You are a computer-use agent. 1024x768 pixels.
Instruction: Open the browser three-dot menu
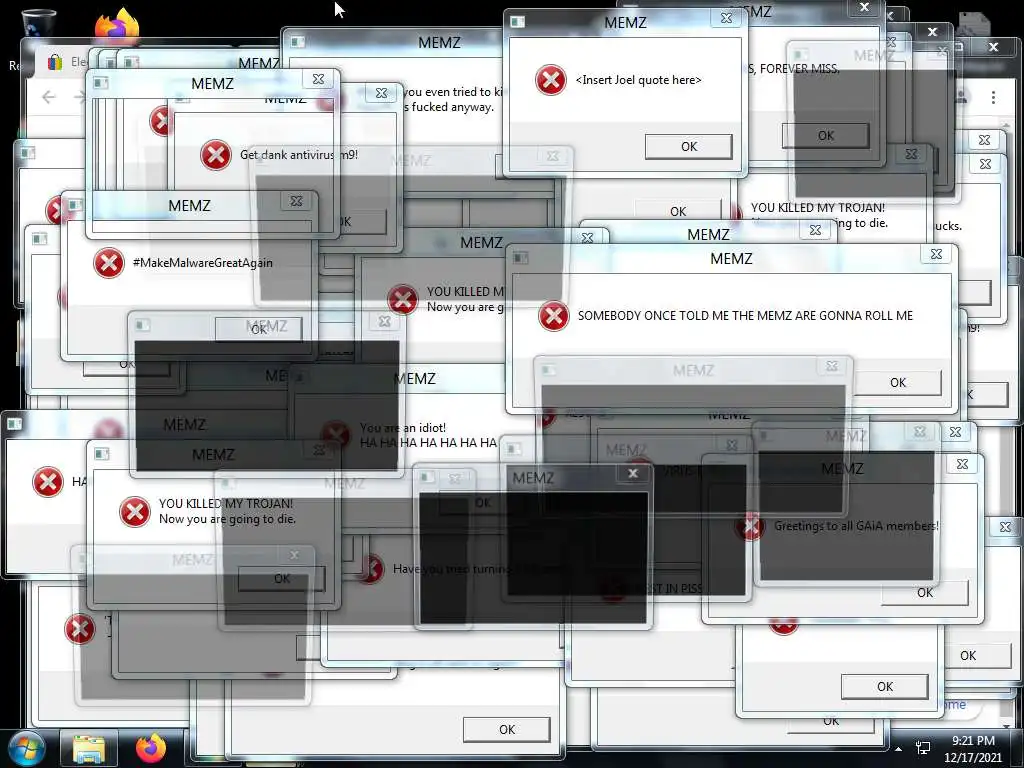coord(993,97)
